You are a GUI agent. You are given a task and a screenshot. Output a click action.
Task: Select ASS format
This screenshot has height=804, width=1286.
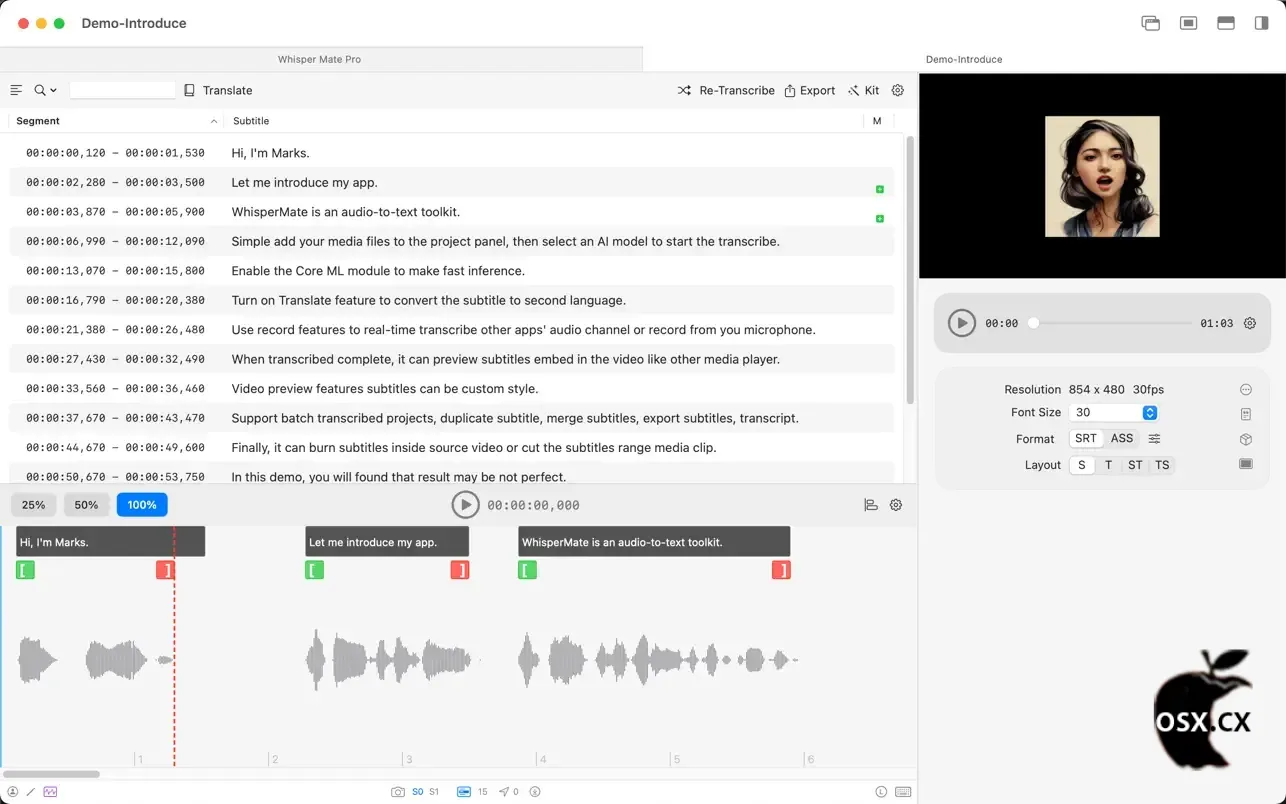(1122, 439)
